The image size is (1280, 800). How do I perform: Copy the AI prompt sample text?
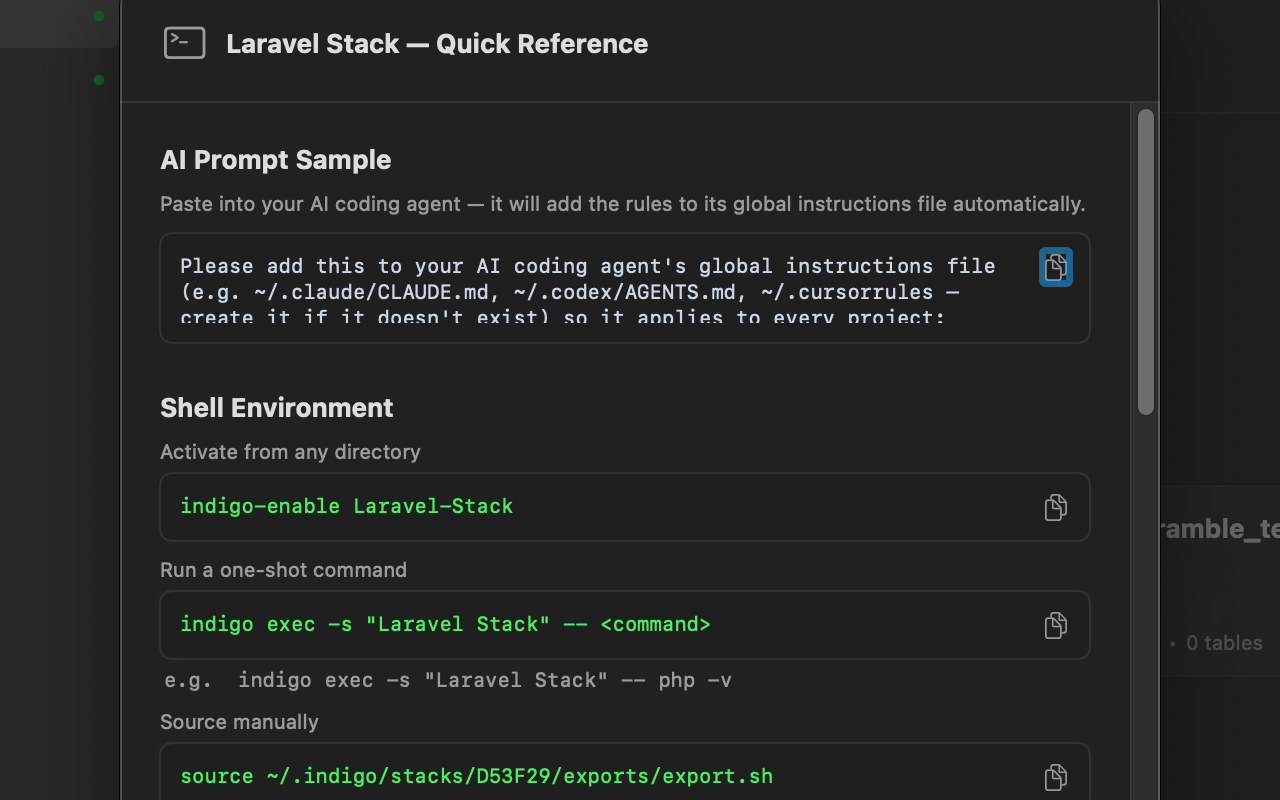tap(1056, 267)
